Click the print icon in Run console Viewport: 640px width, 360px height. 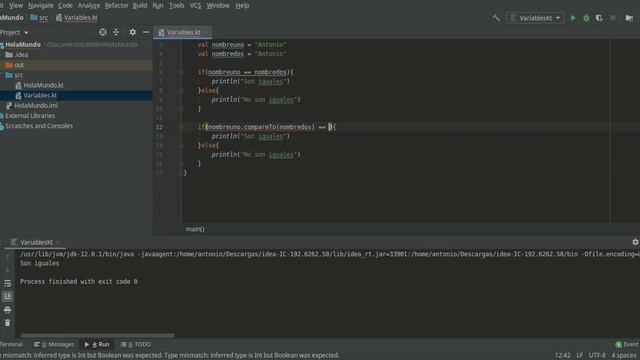tap(7, 310)
